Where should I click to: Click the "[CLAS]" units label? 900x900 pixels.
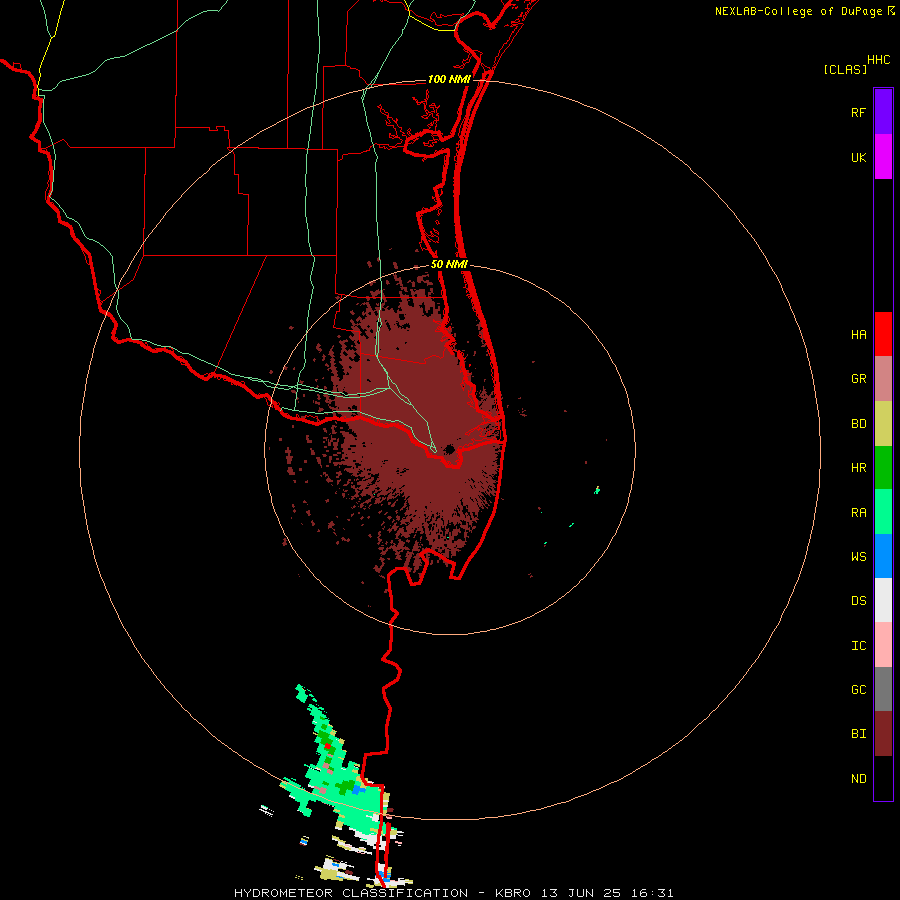click(845, 69)
